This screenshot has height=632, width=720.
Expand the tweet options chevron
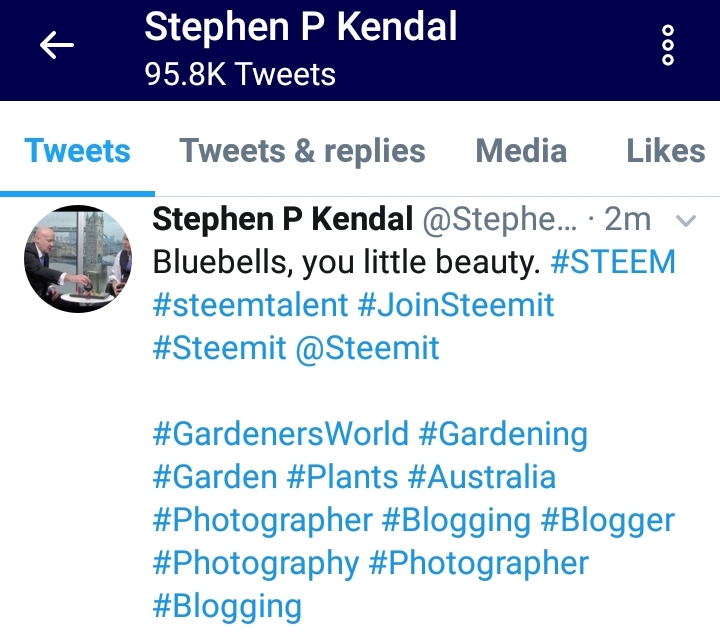(x=686, y=221)
